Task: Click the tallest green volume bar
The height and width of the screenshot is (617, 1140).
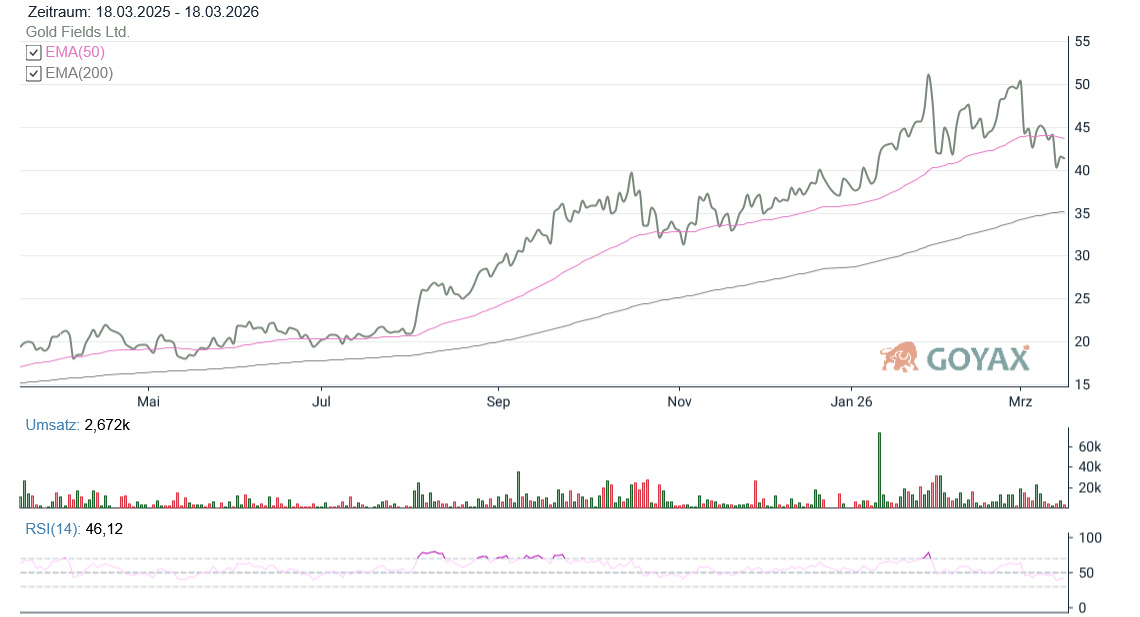Action: (x=879, y=470)
